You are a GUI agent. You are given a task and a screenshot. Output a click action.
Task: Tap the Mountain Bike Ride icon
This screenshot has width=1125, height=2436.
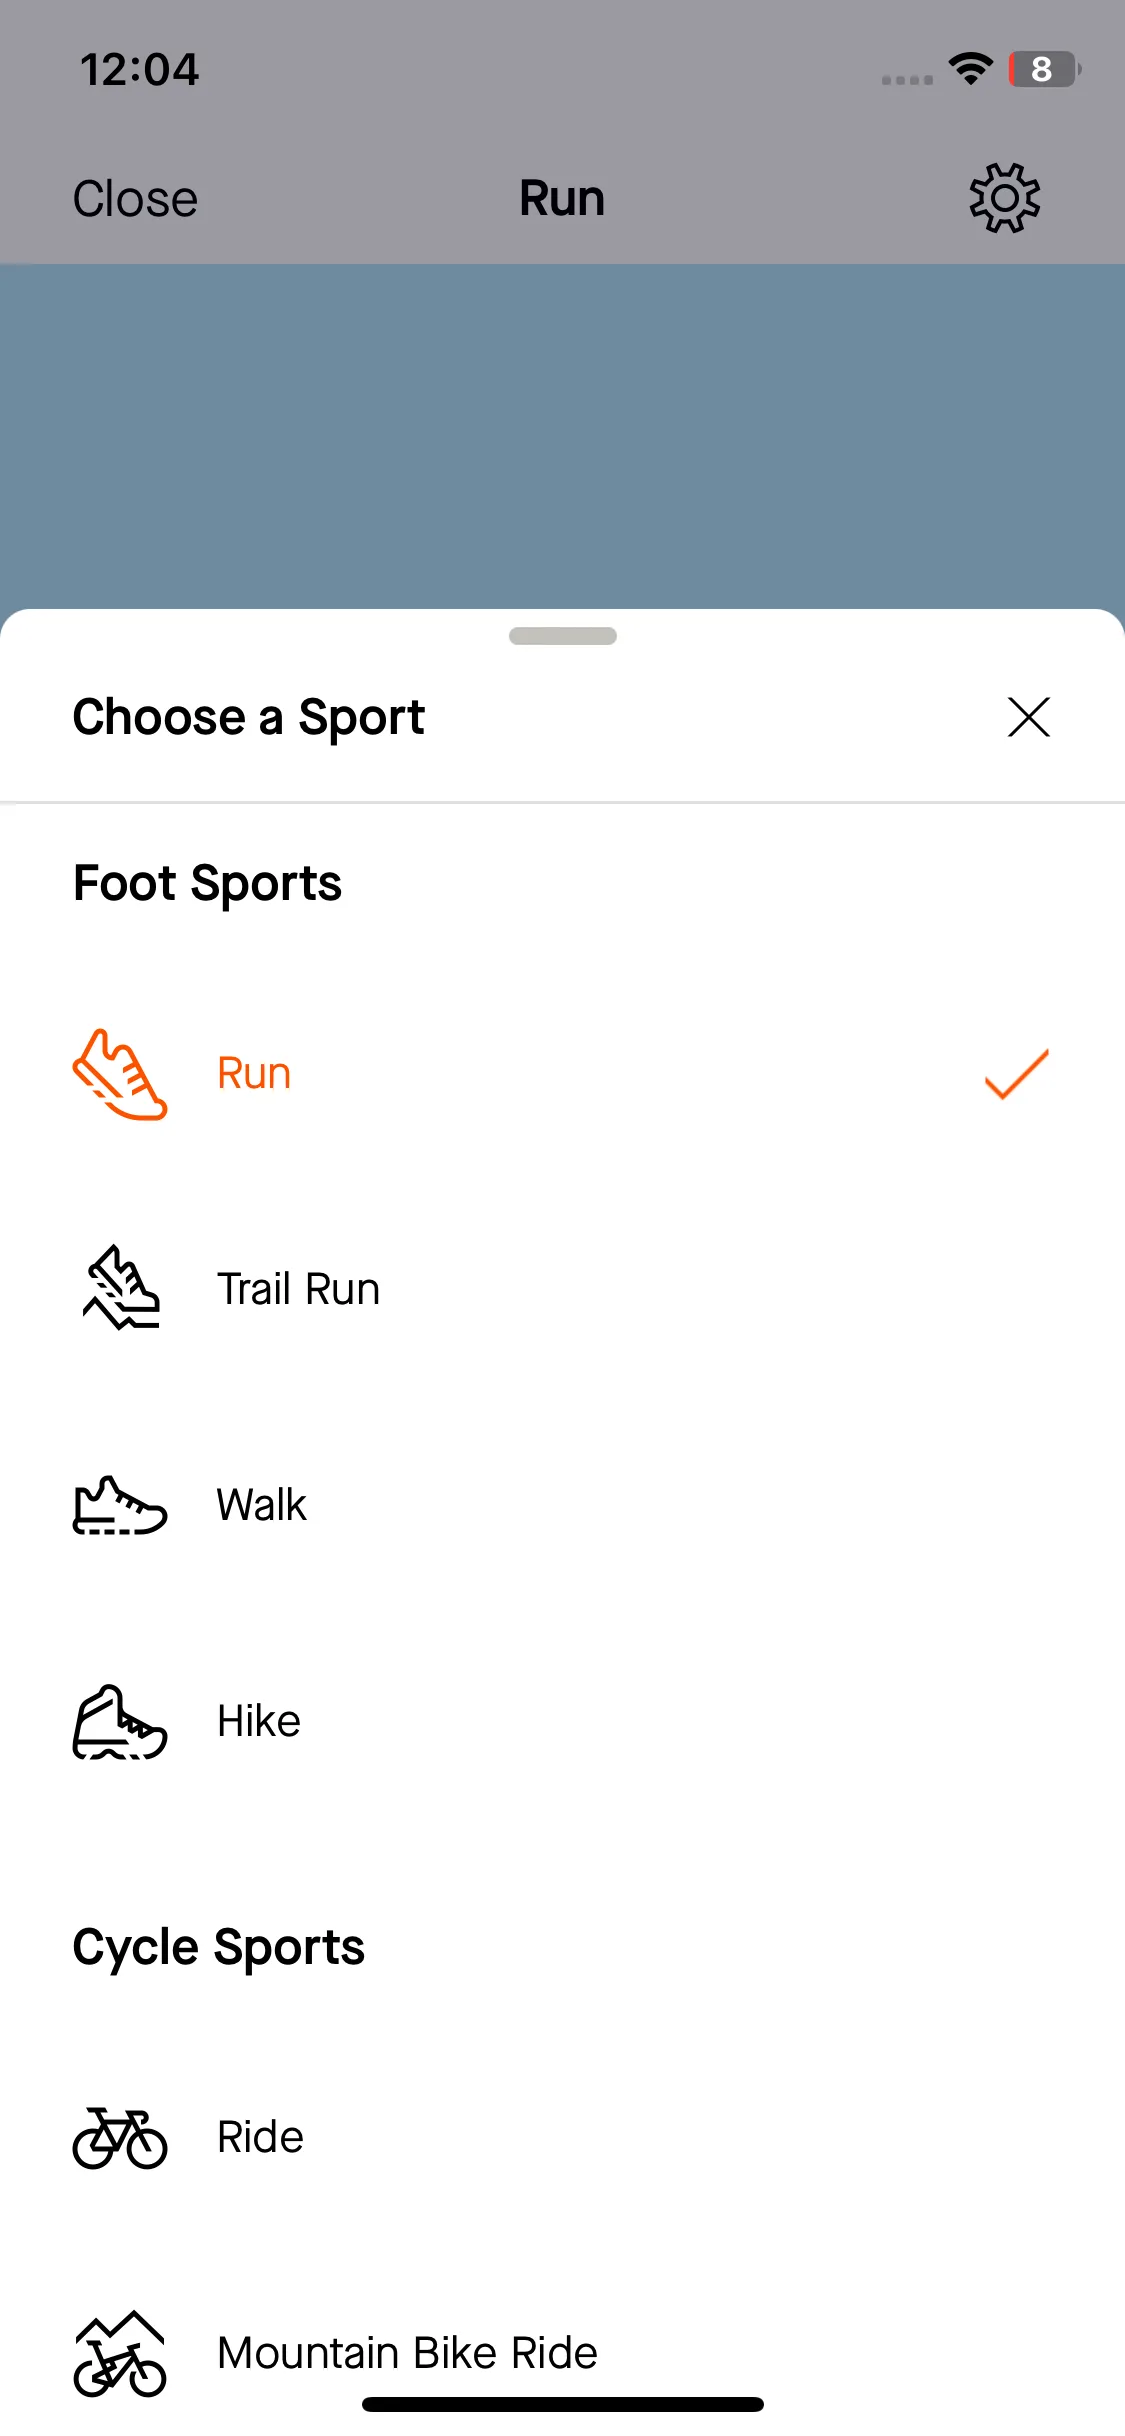click(x=120, y=2354)
